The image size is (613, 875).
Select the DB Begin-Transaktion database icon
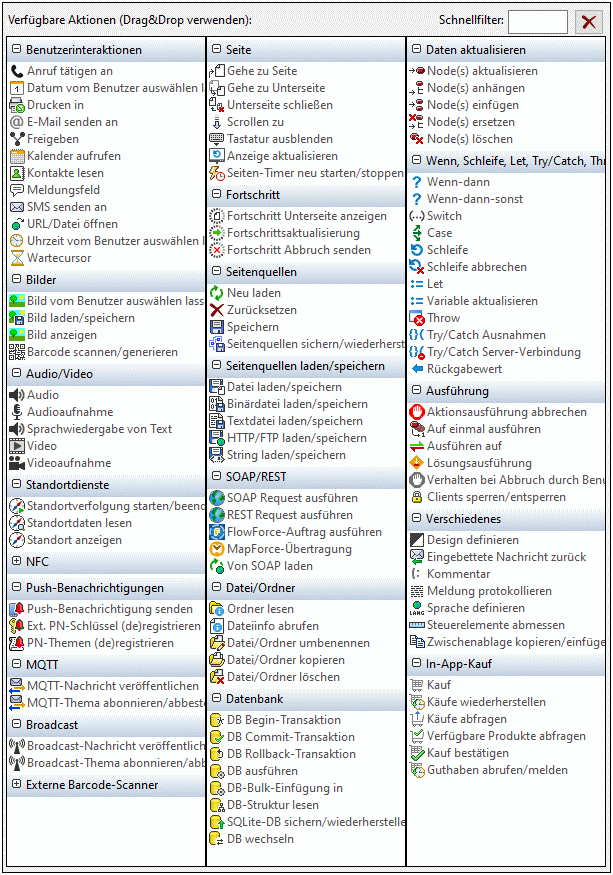click(217, 720)
